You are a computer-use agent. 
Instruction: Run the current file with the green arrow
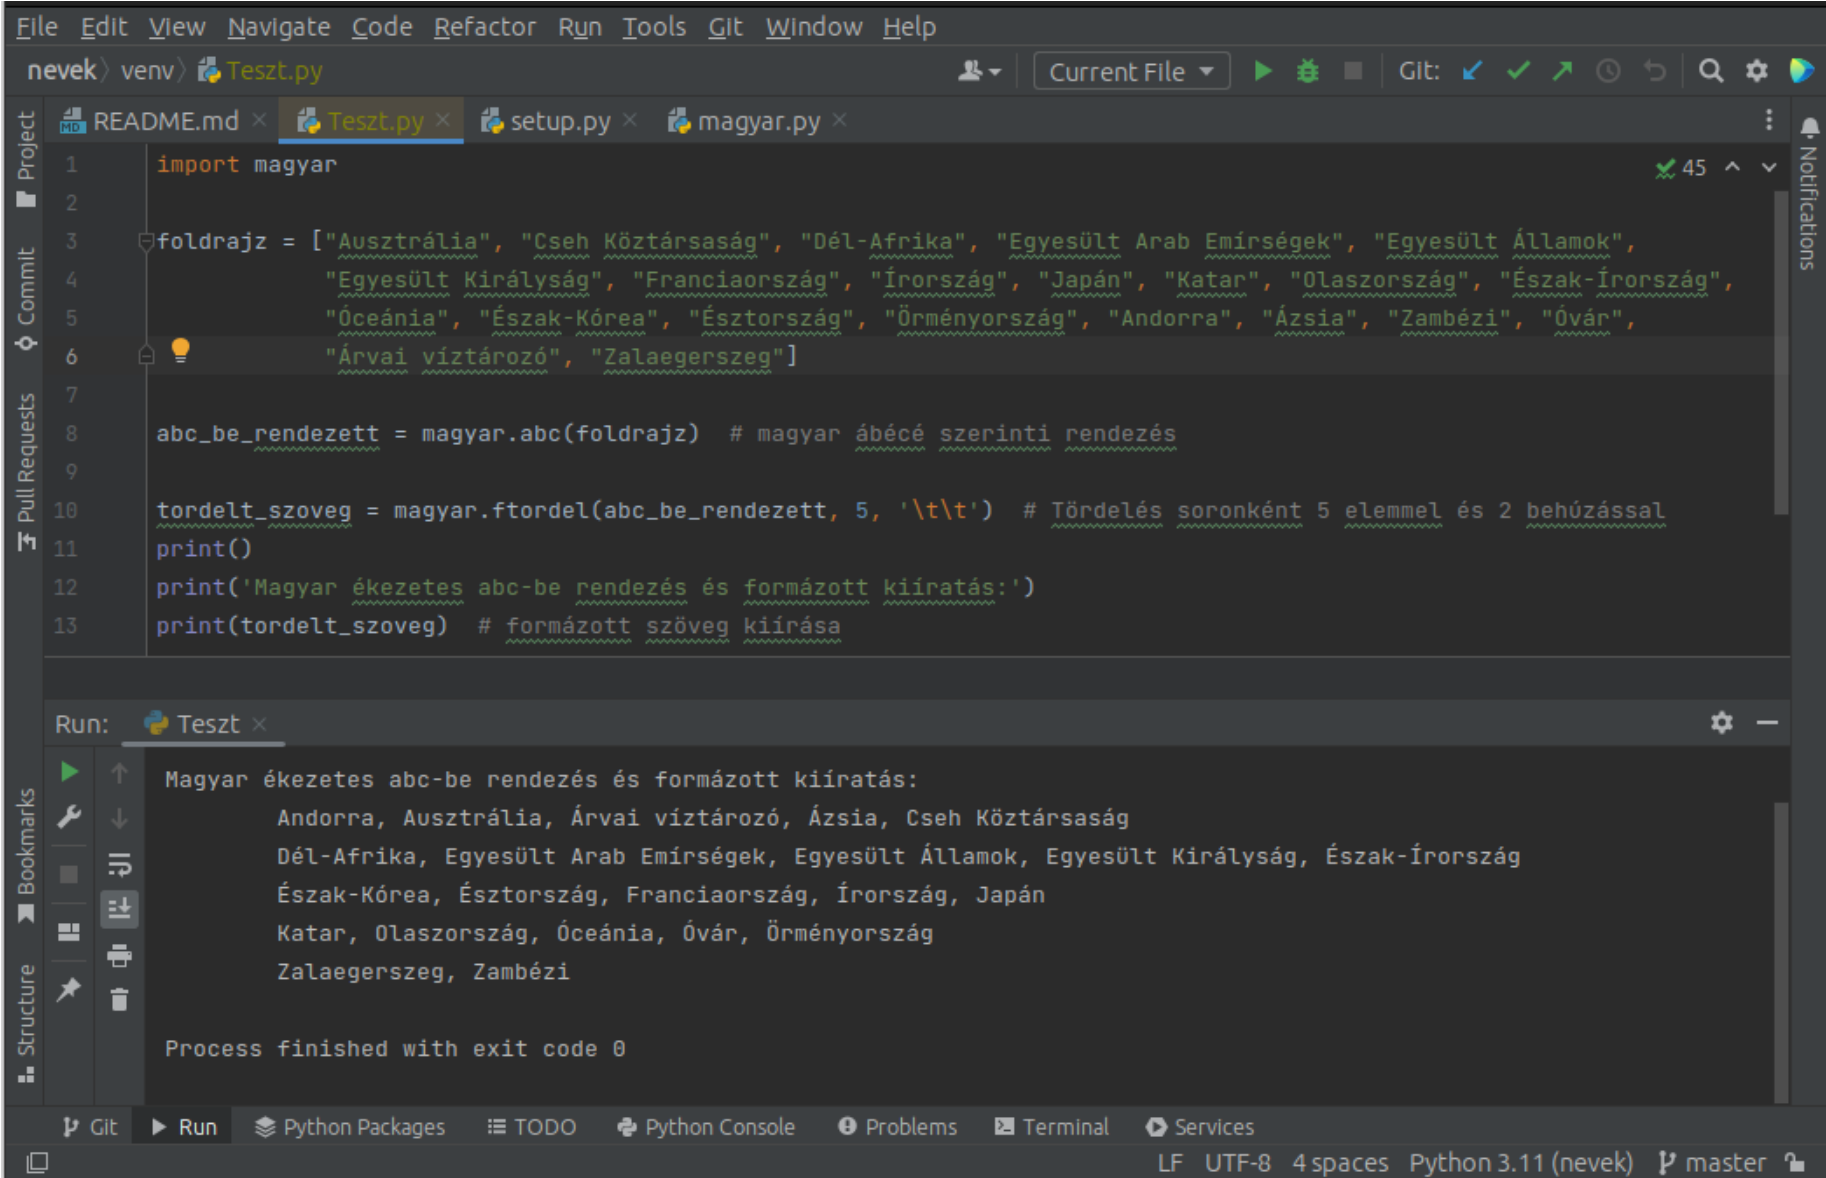[x=1262, y=71]
